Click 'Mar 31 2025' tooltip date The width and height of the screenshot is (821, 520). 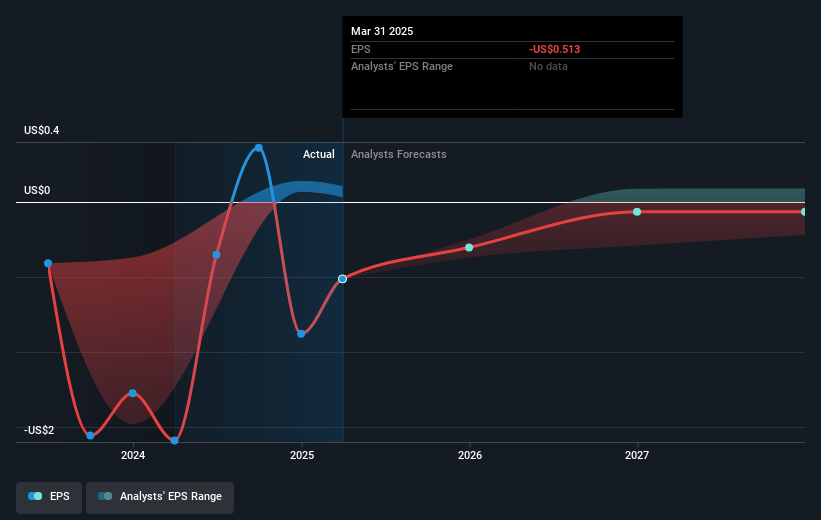point(382,31)
